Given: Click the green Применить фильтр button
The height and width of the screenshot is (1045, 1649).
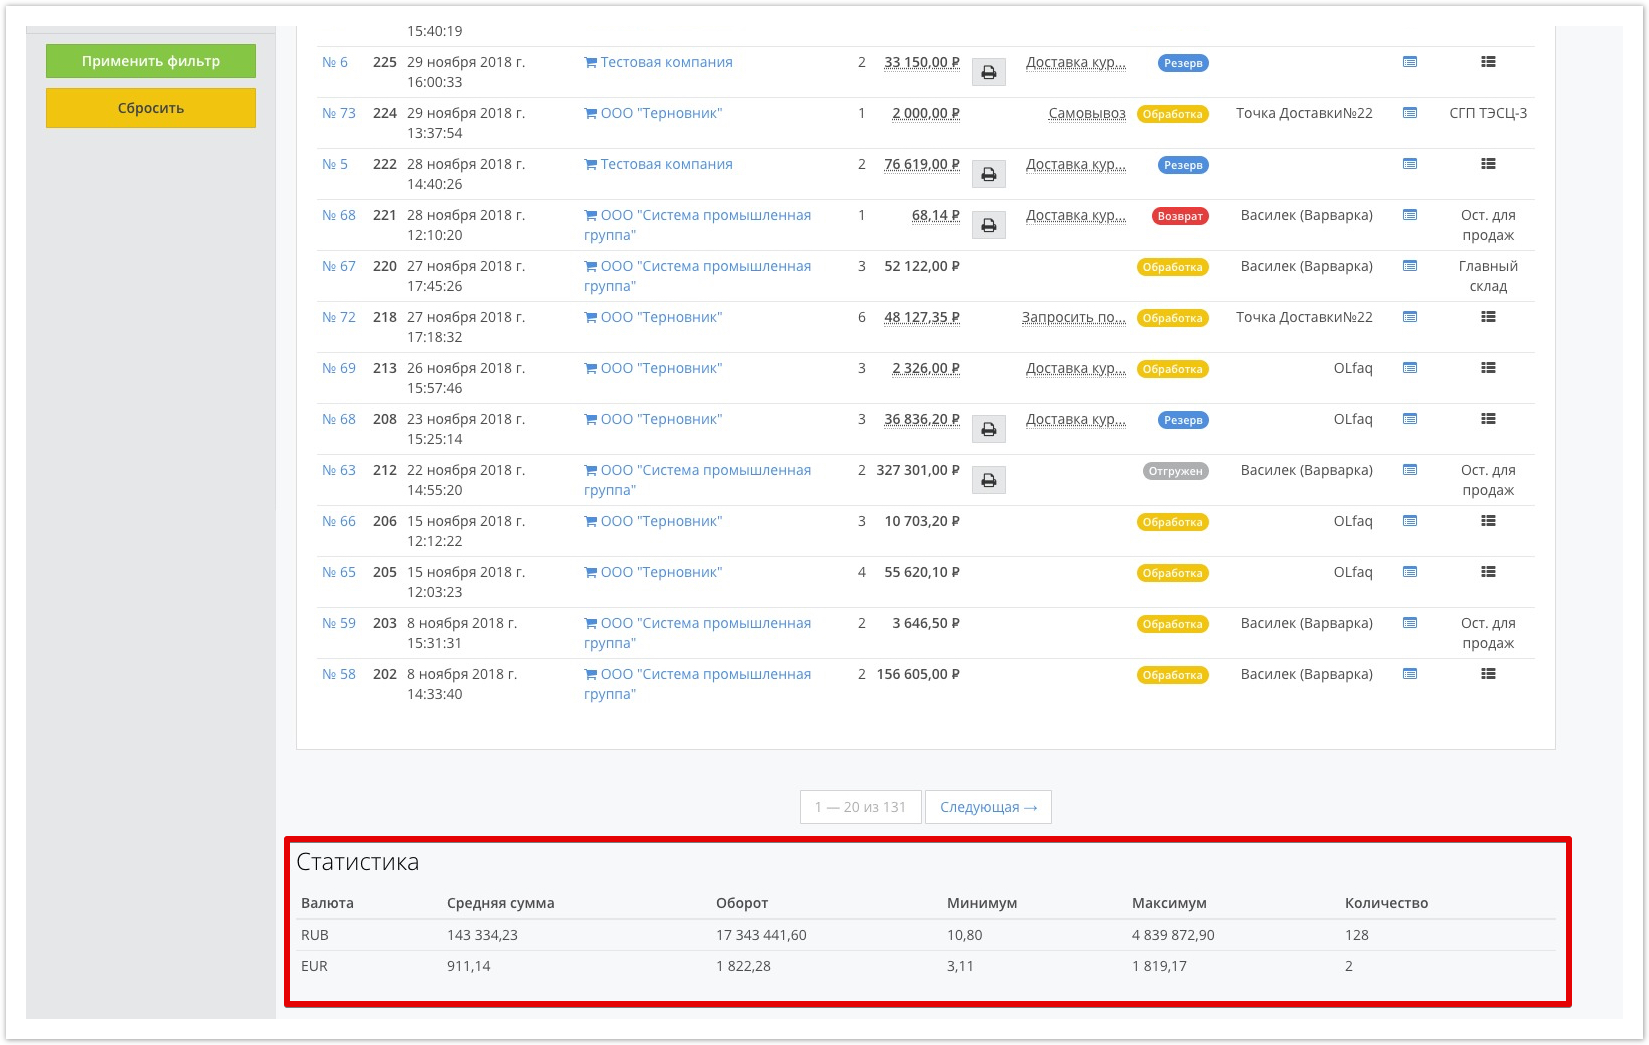Looking at the screenshot, I should click(151, 61).
